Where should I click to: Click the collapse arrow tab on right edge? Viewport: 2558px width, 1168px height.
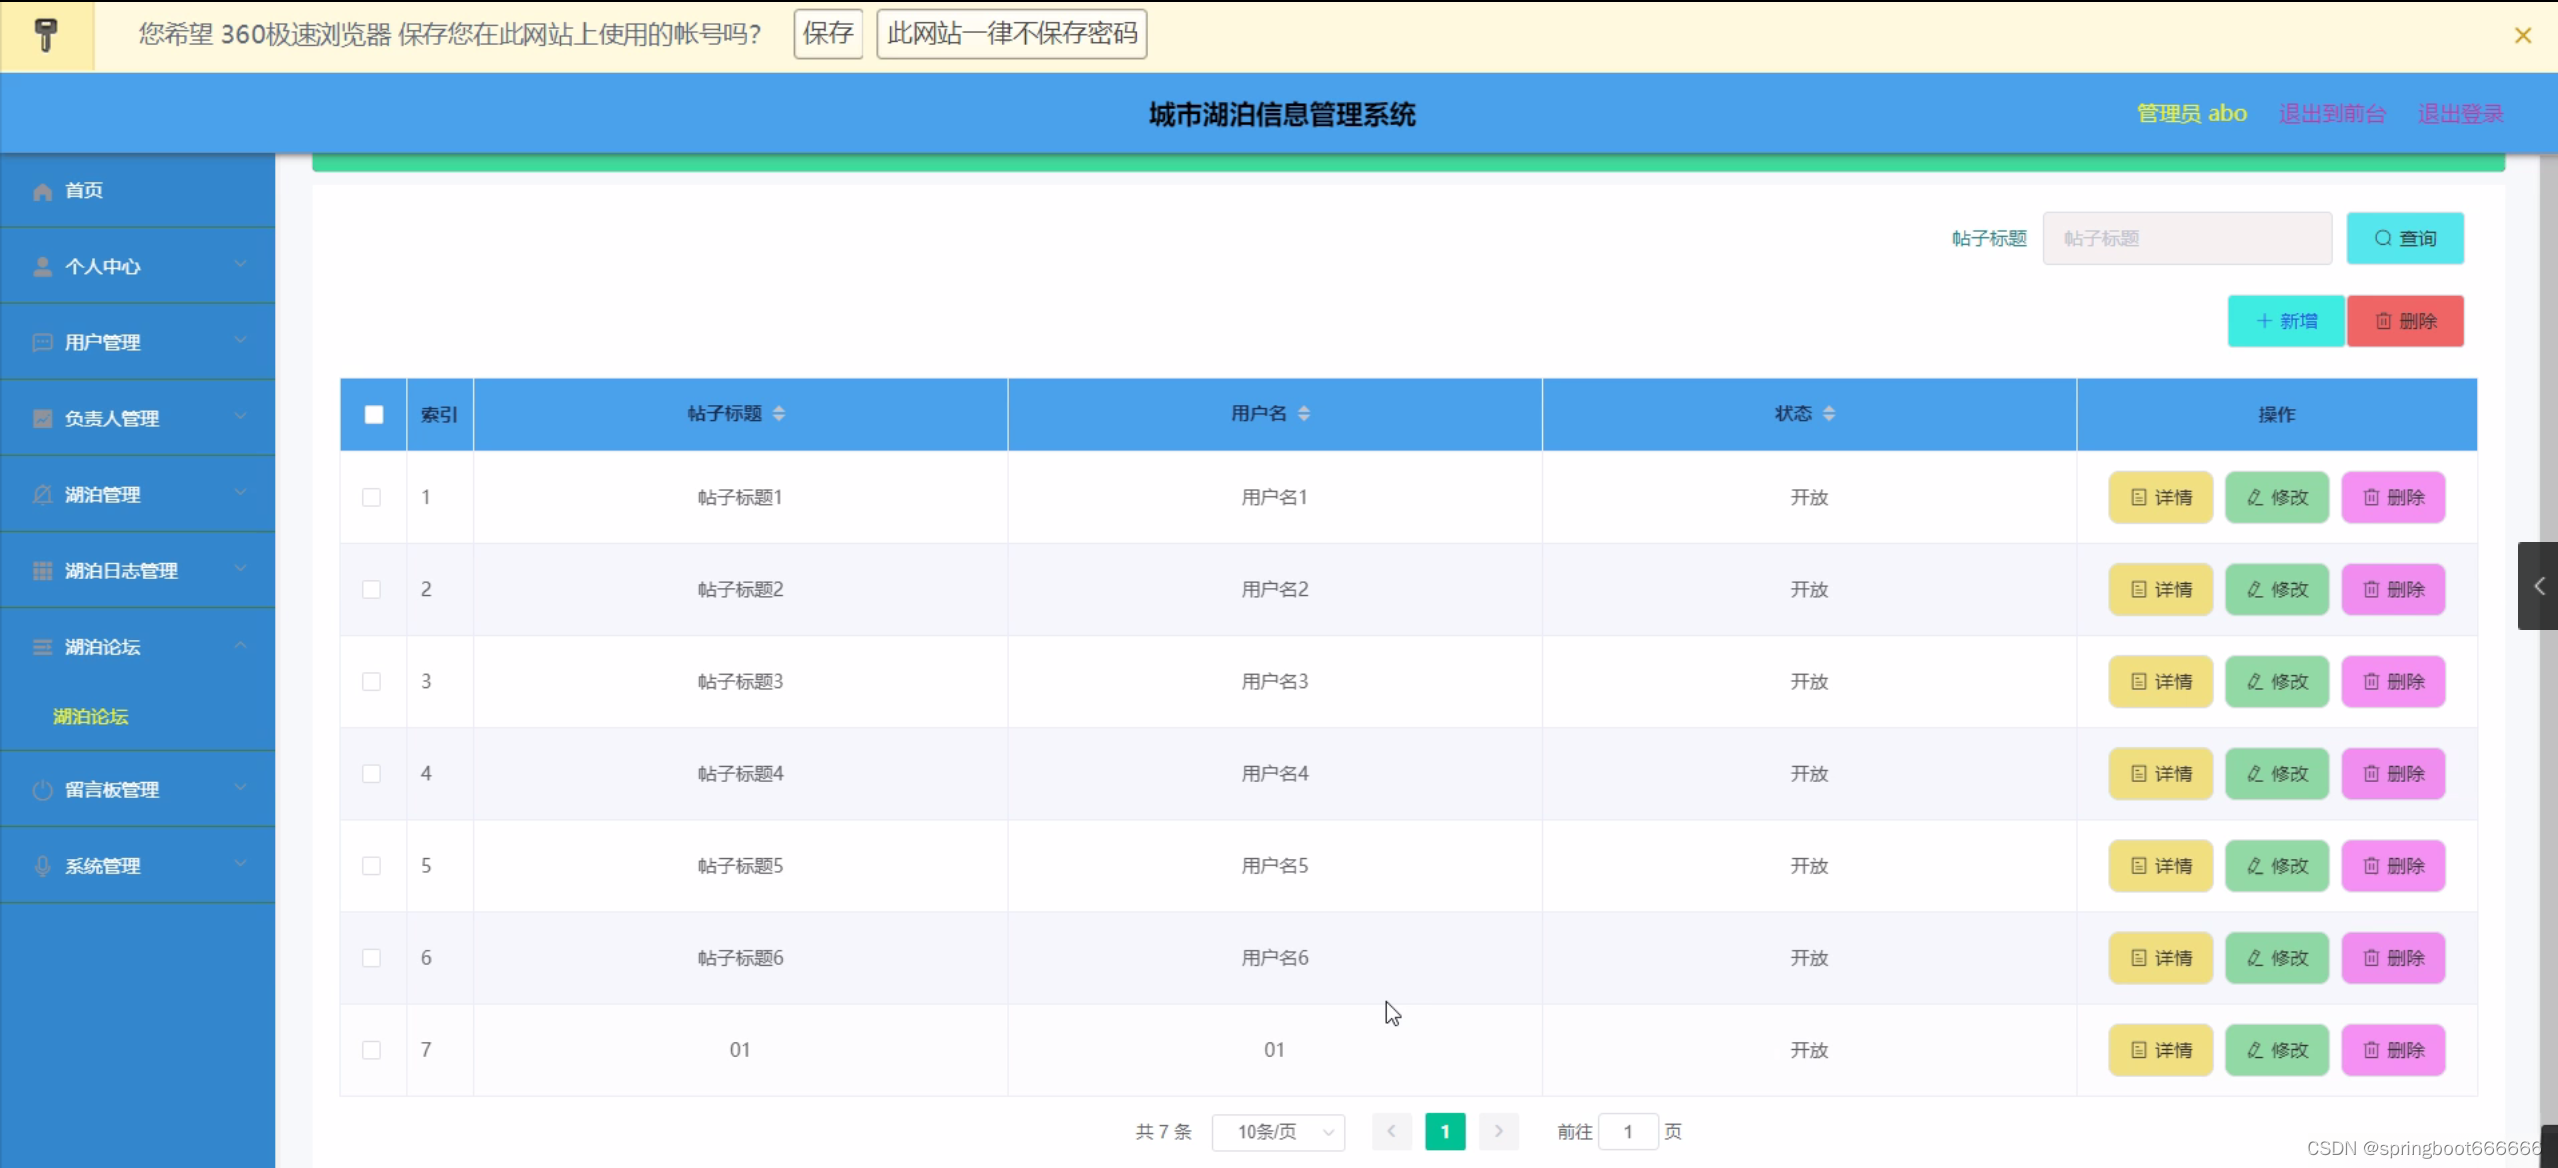(2538, 586)
